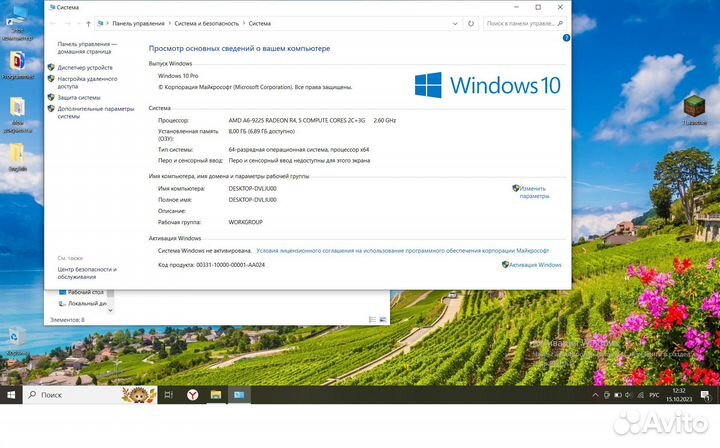This screenshot has width=720, height=448.
Task: Refresh the Control Panel page
Action: click(x=471, y=23)
